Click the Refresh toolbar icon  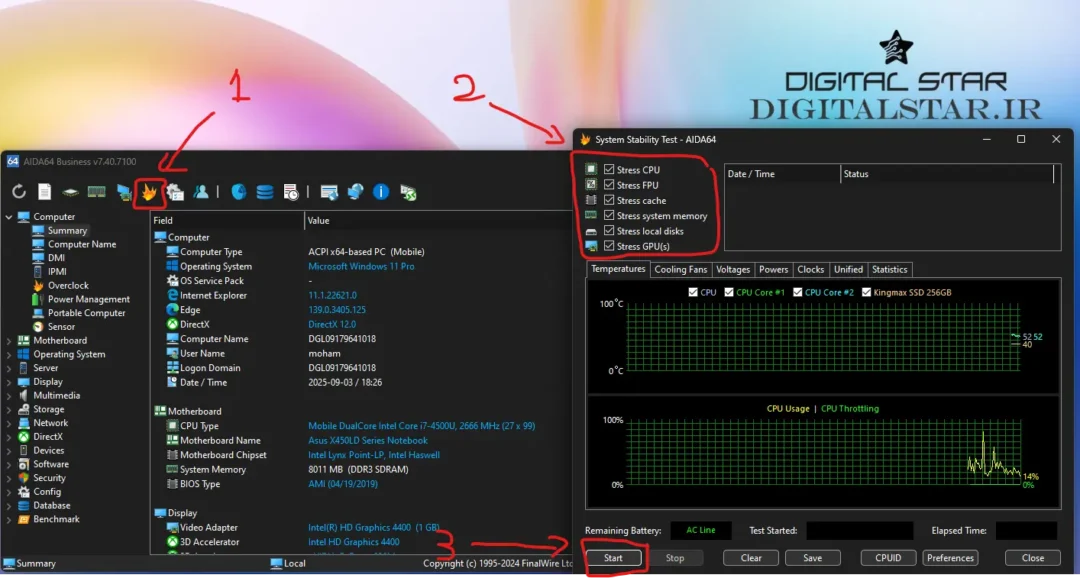click(19, 191)
